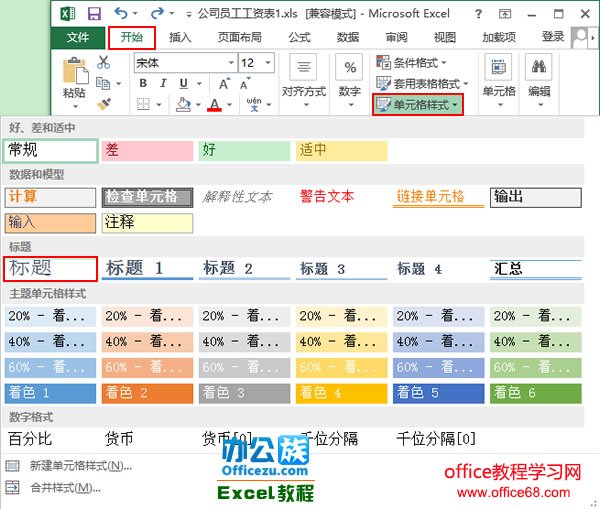Image resolution: width=600 pixels, height=509 pixels.
Task: Click the Undo arrow icon
Action: (x=121, y=13)
